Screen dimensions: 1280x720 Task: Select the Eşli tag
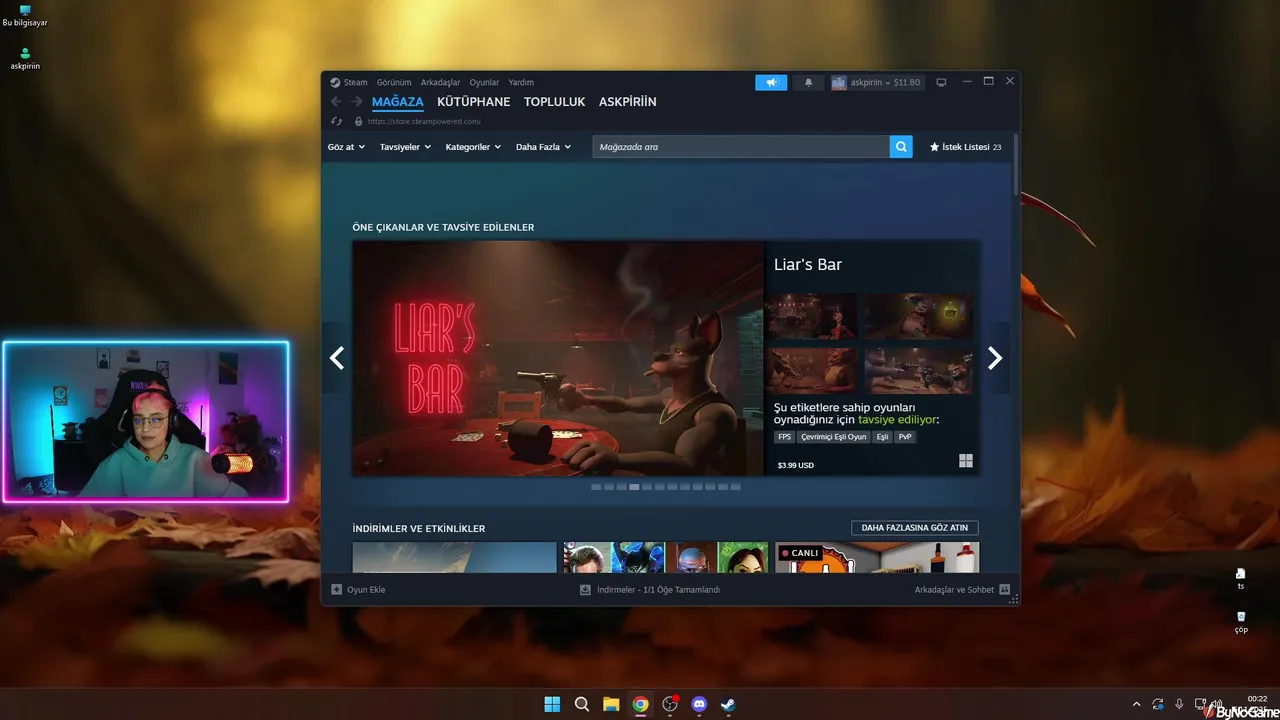click(882, 437)
